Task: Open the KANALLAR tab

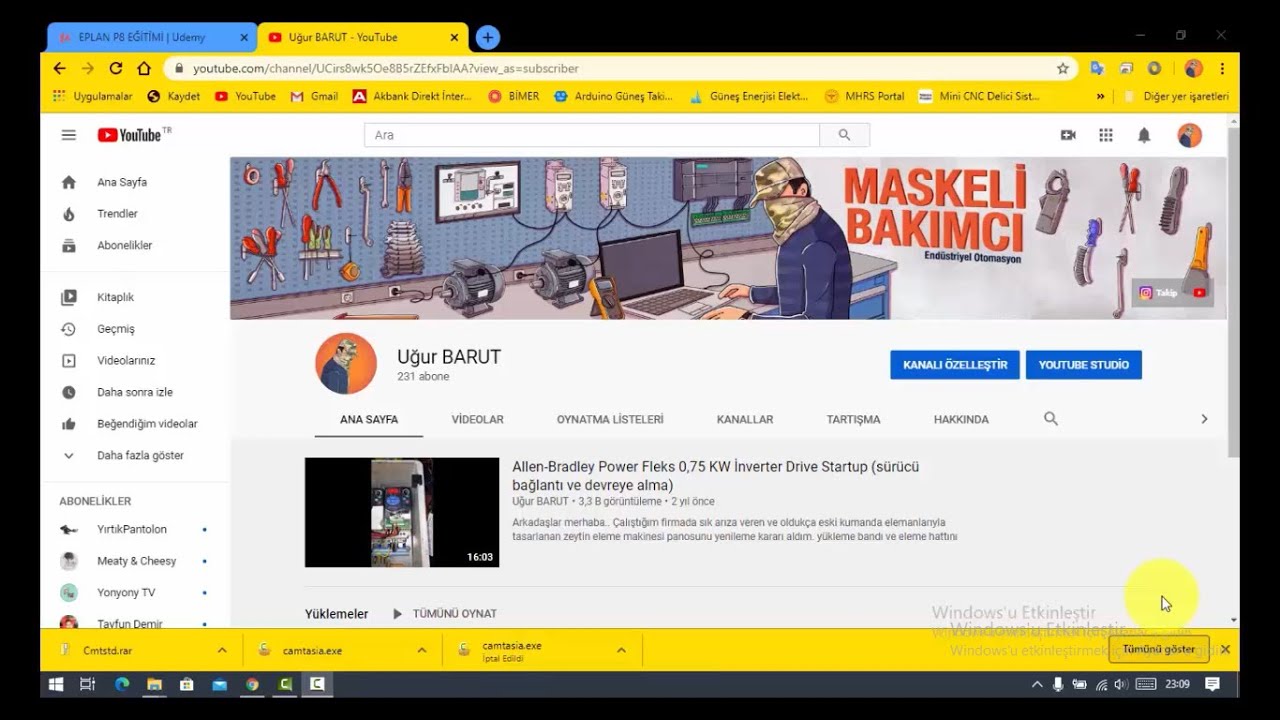Action: pos(745,419)
